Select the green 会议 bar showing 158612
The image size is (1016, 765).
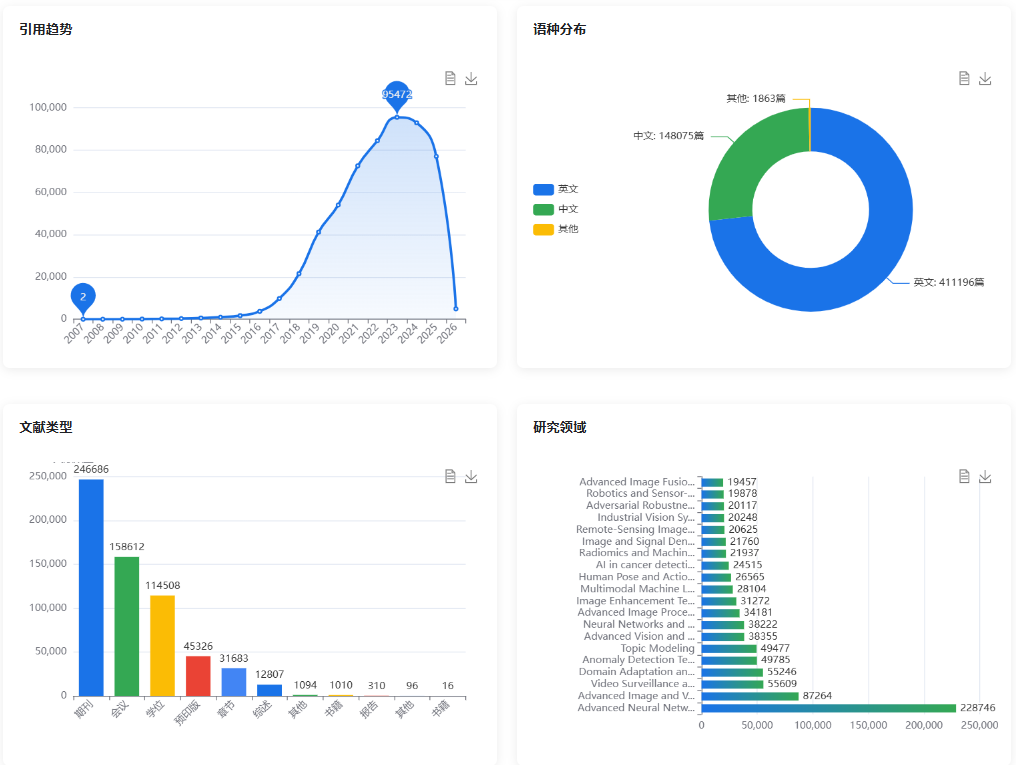[127, 626]
